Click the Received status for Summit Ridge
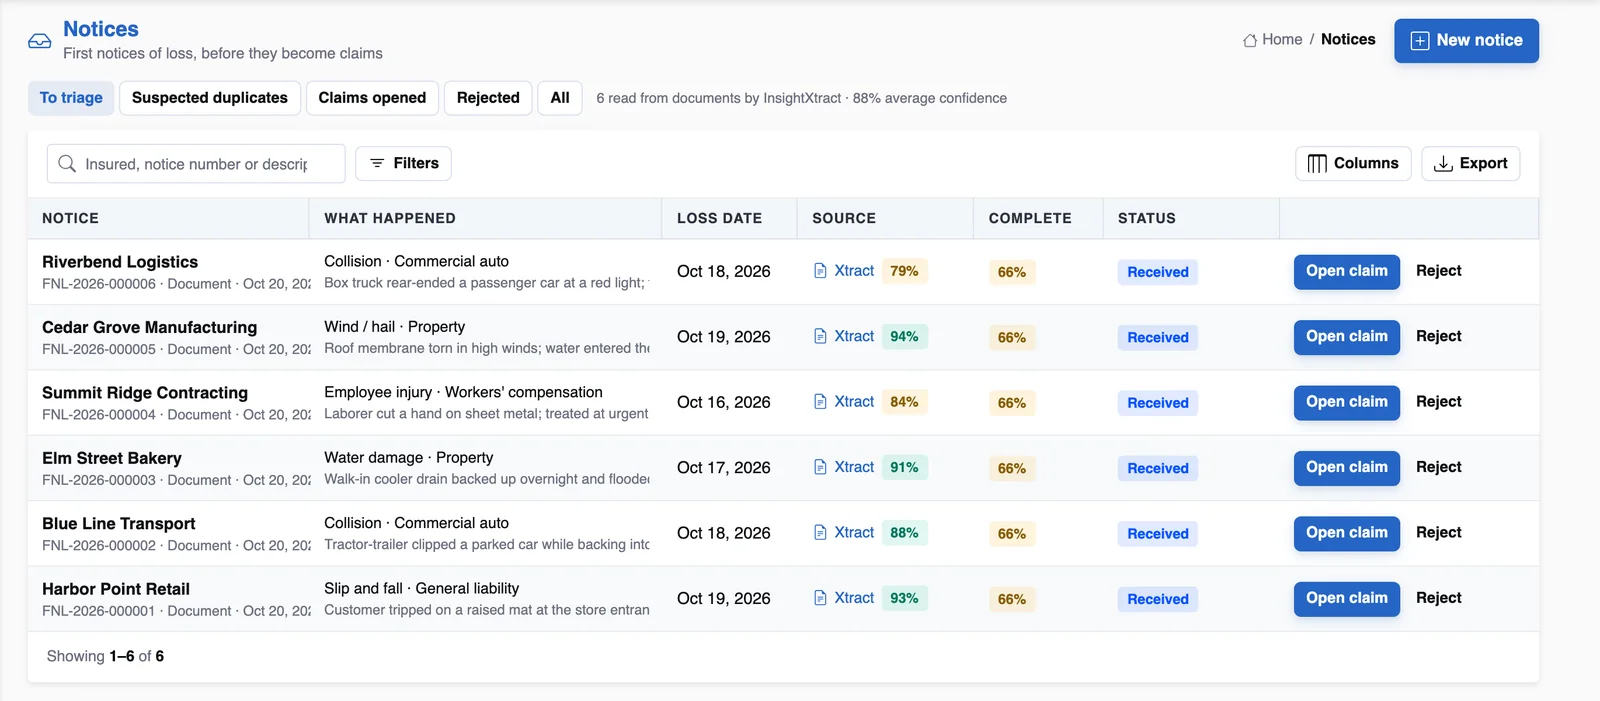 coord(1158,403)
